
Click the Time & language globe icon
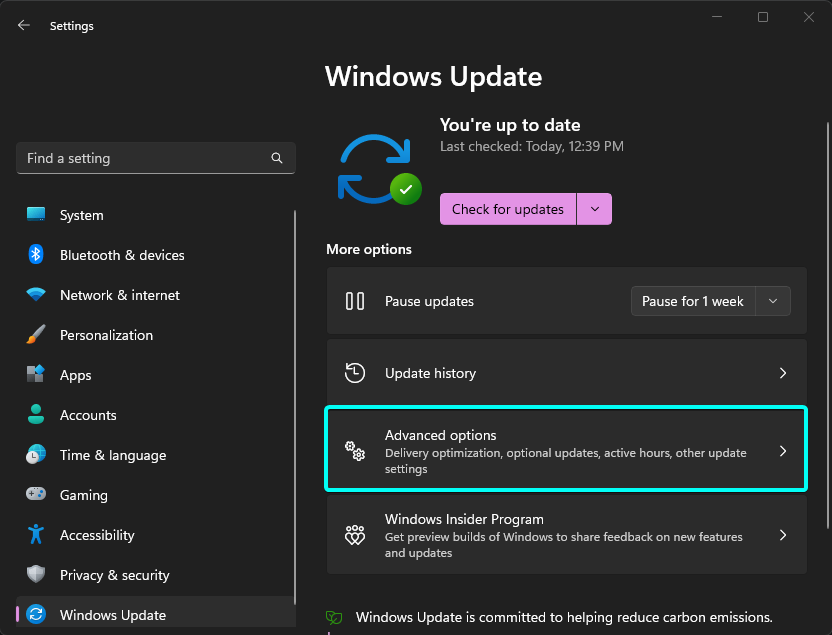click(36, 455)
